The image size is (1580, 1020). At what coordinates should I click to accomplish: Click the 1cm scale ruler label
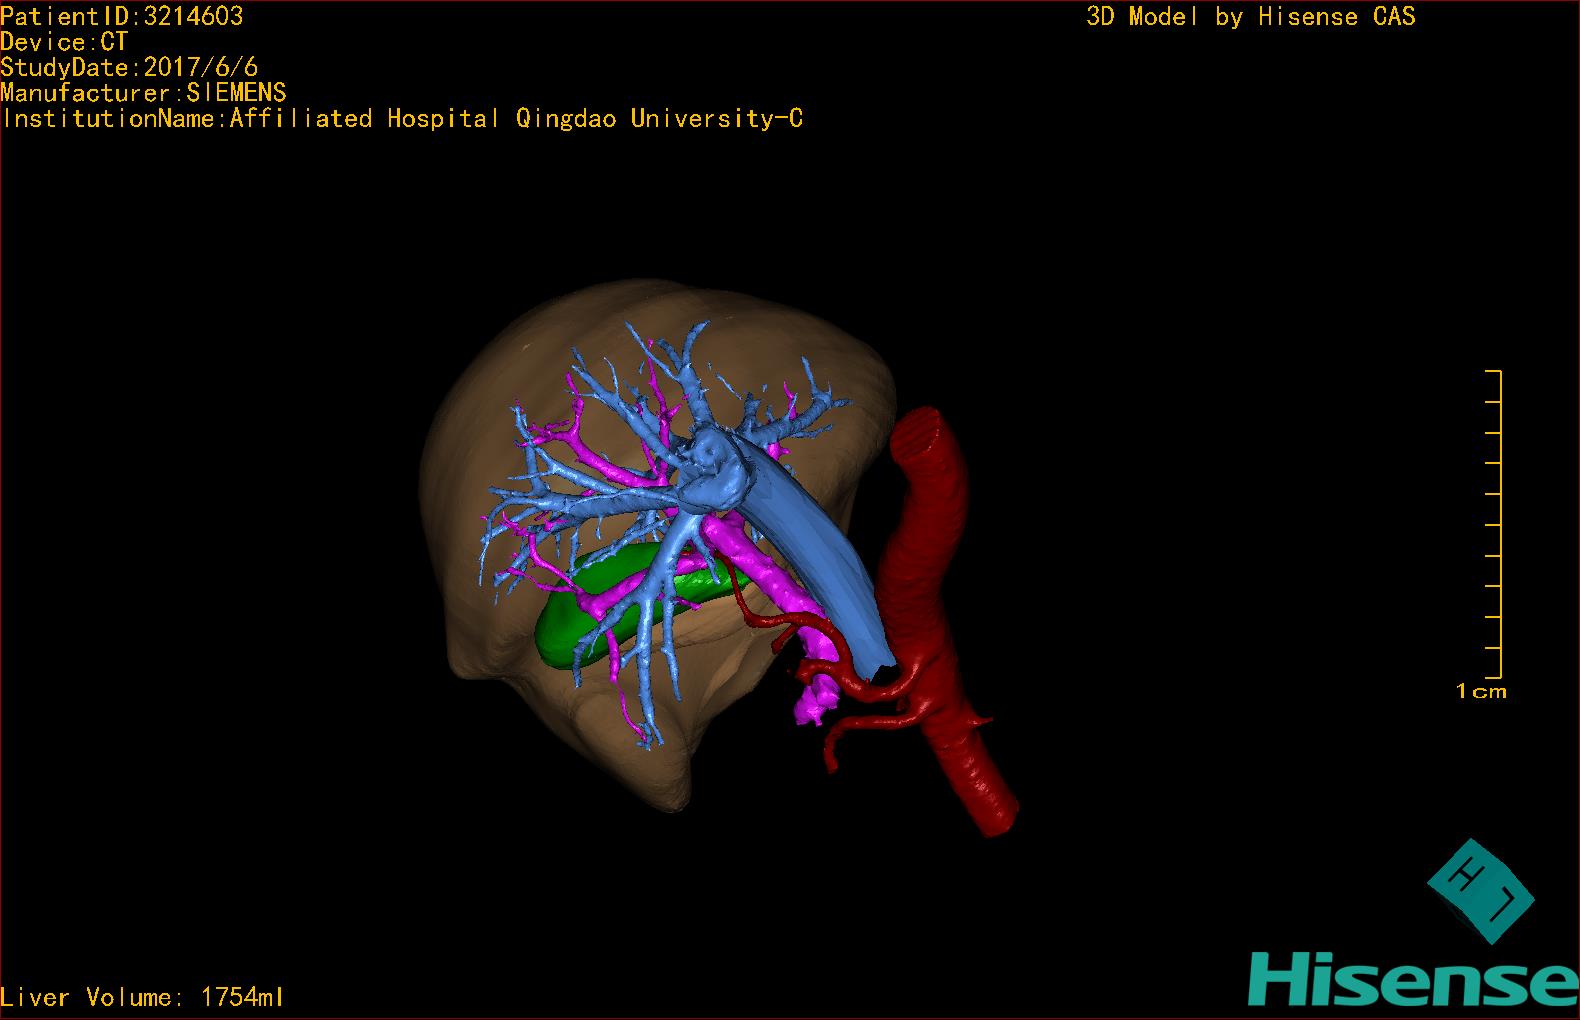point(1481,691)
